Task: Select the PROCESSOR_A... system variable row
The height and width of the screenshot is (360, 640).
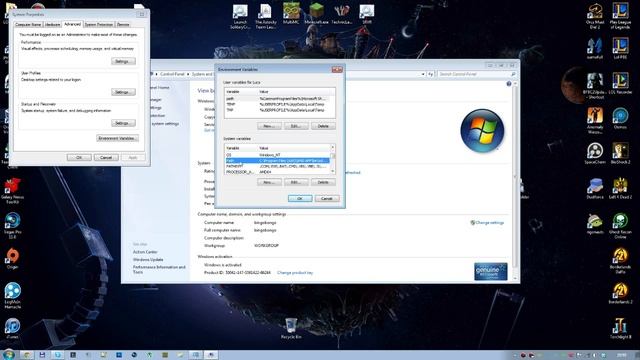Action: 277,172
